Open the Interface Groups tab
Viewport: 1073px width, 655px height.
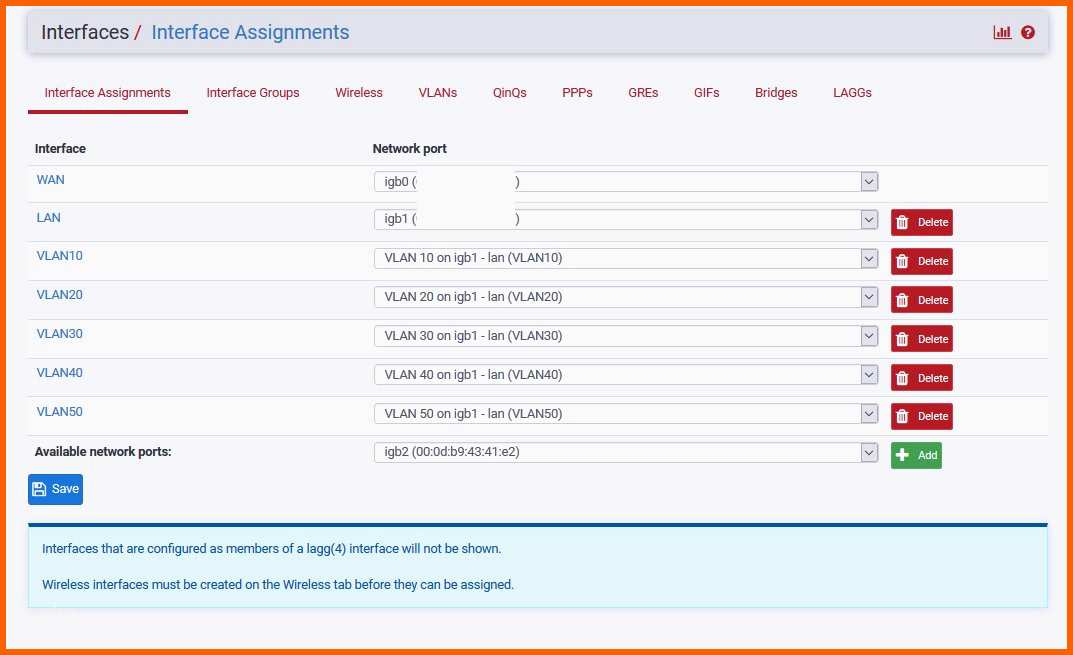coord(253,93)
